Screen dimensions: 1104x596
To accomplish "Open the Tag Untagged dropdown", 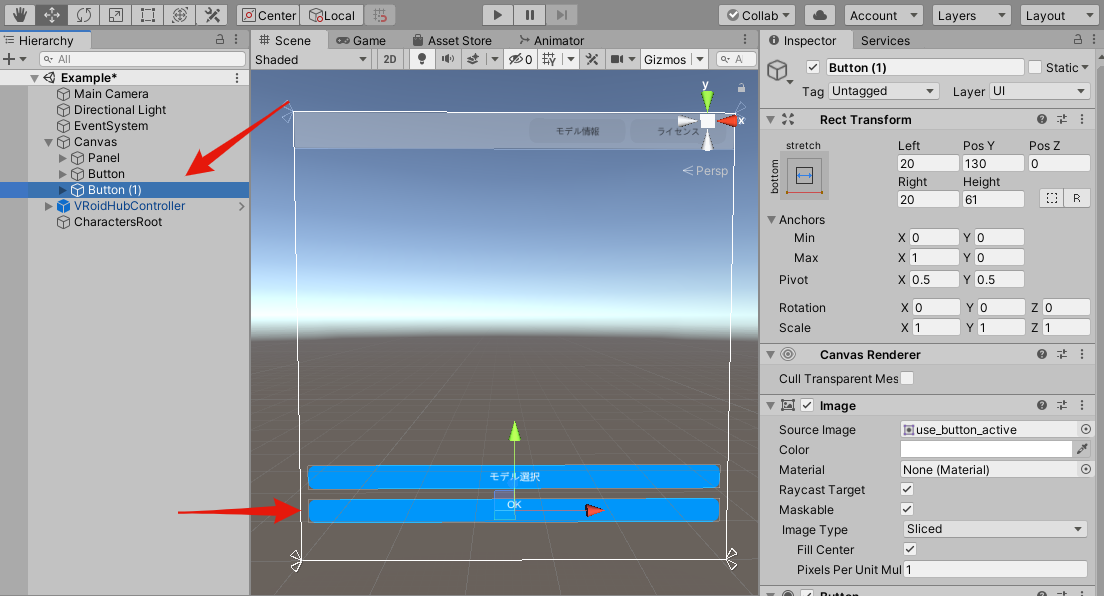I will pos(883,91).
